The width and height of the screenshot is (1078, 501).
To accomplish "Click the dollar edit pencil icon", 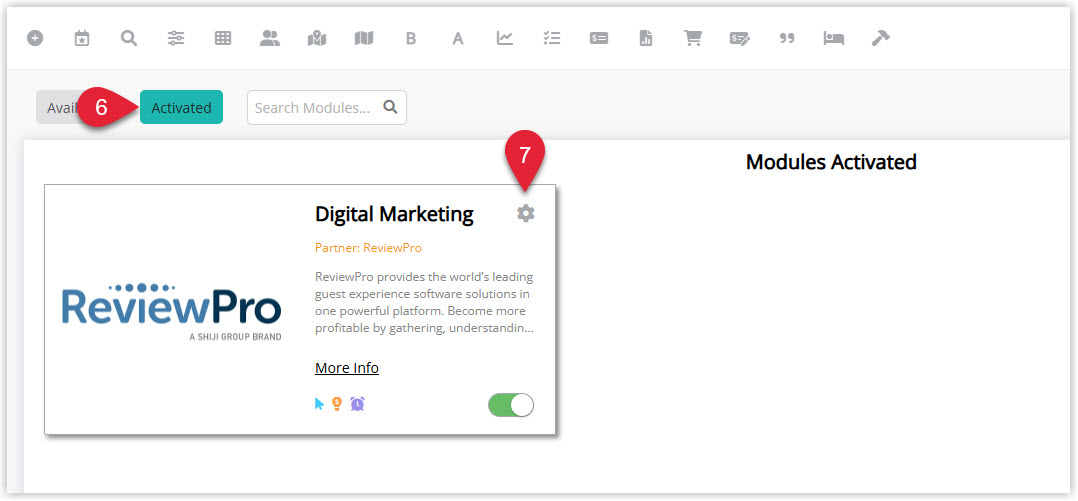I will coord(740,38).
